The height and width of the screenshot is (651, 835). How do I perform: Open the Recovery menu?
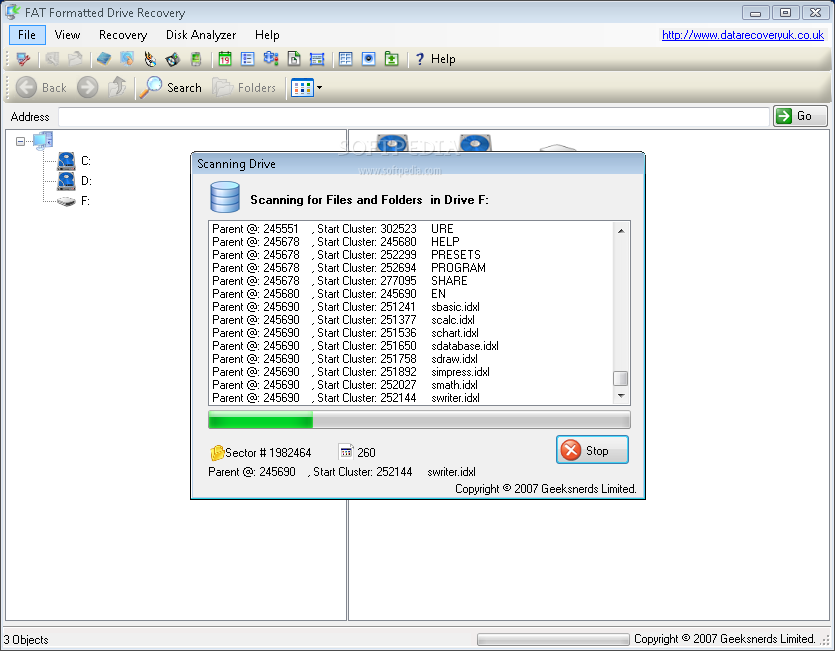click(x=123, y=35)
